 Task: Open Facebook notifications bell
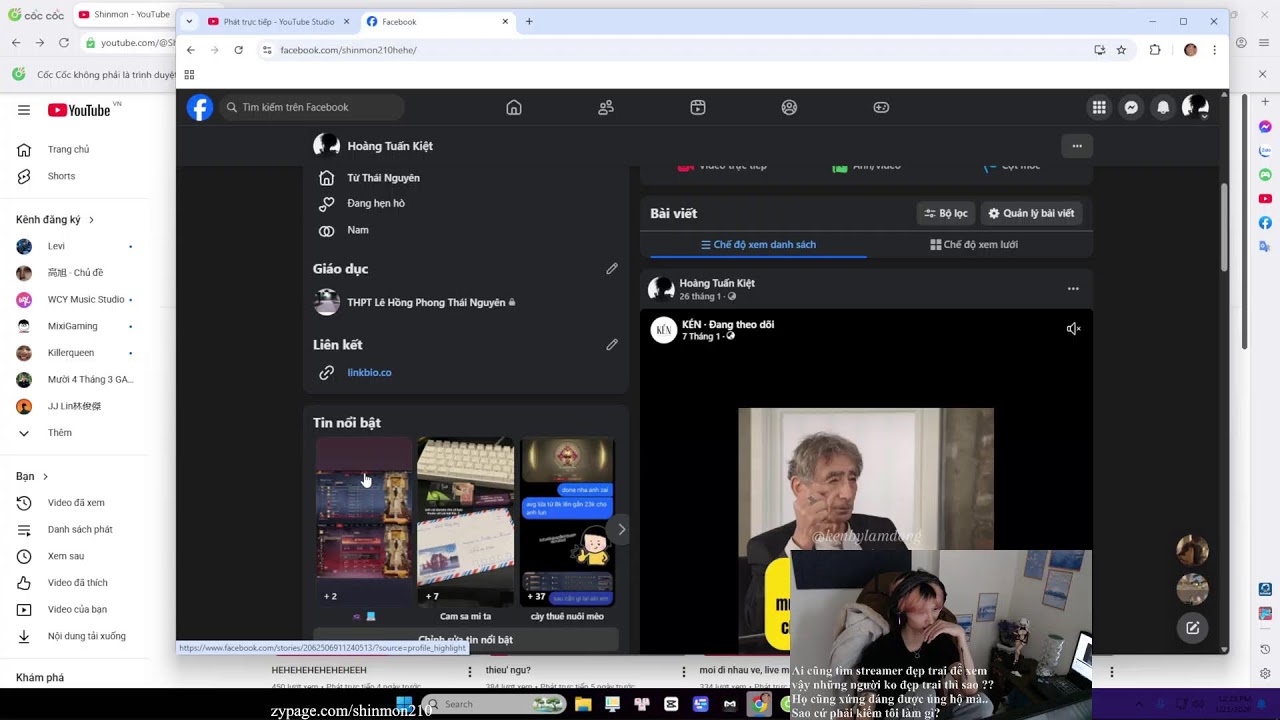click(x=1163, y=107)
